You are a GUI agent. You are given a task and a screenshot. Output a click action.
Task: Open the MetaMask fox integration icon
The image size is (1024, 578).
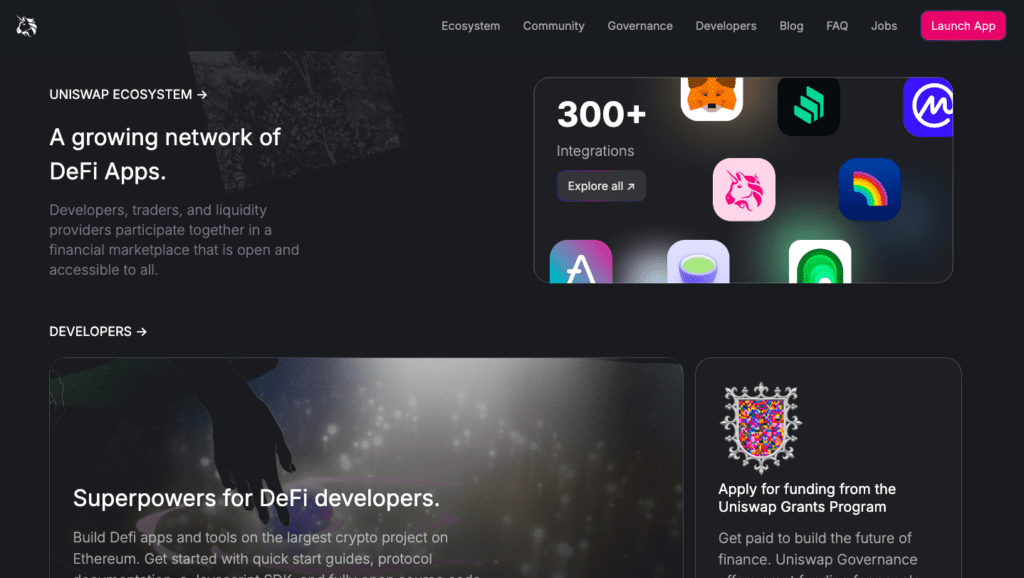(711, 99)
